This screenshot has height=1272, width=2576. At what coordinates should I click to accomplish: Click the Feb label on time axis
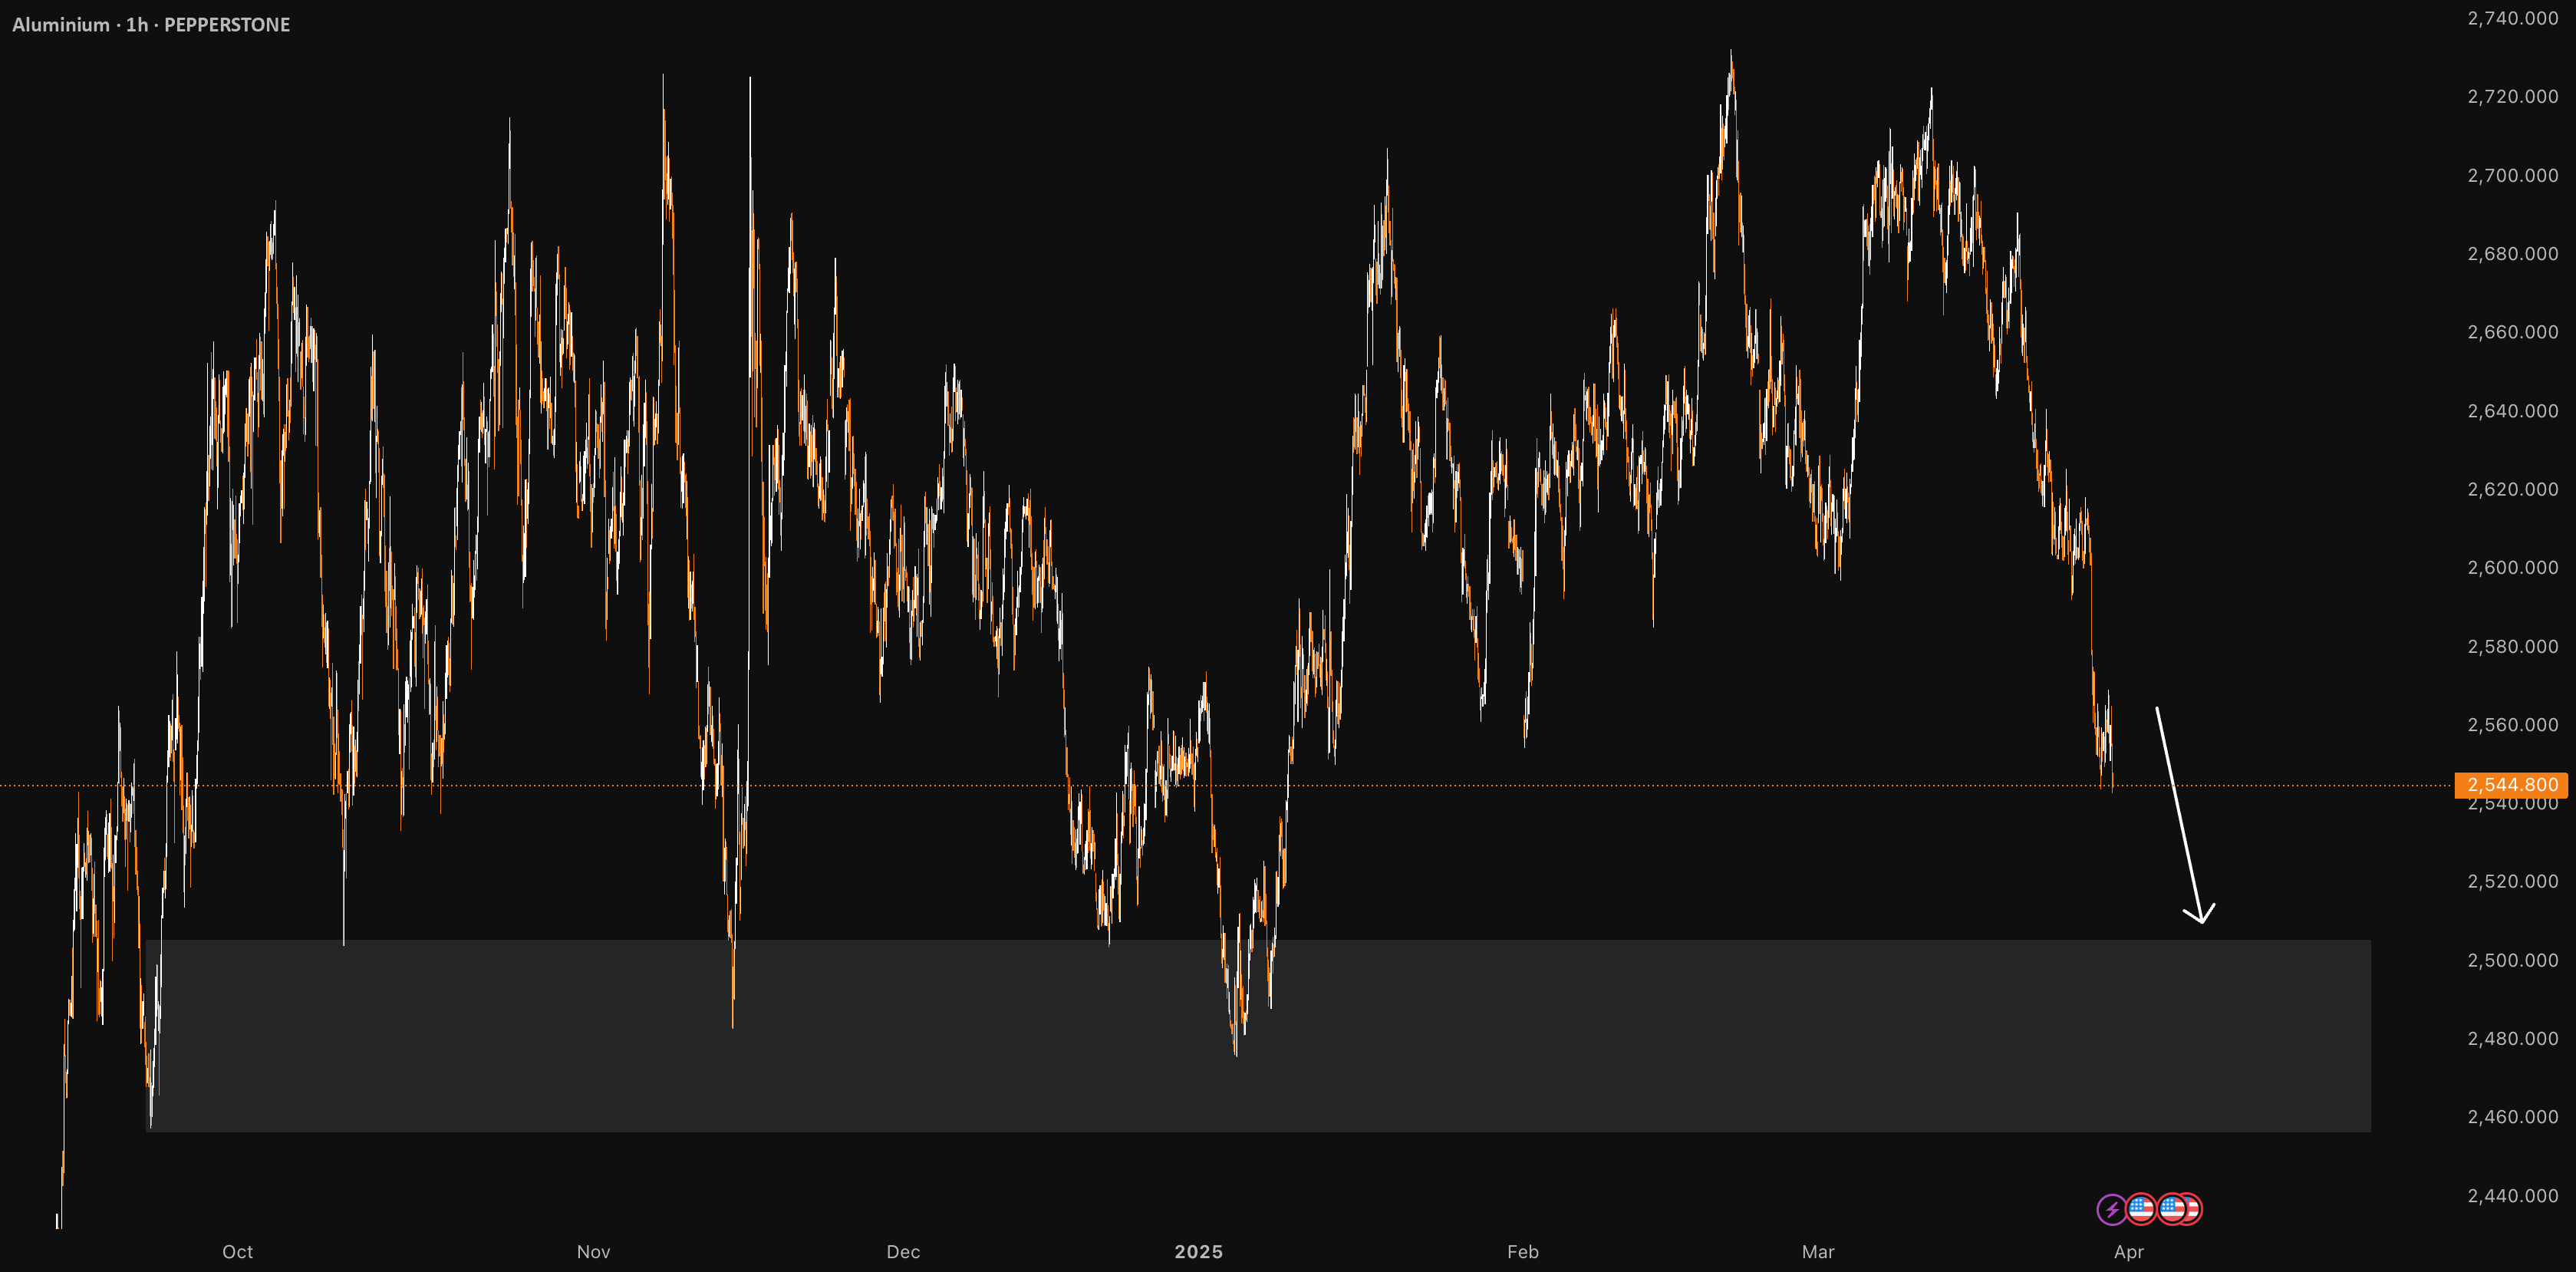(x=1522, y=1252)
